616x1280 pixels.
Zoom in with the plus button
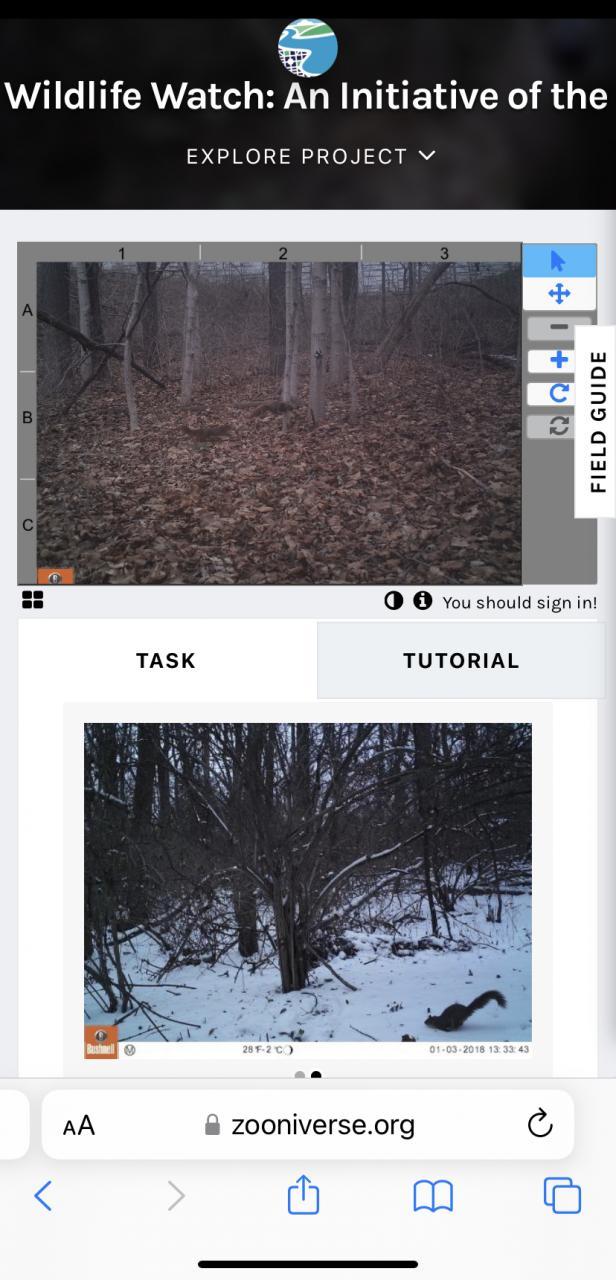(559, 360)
